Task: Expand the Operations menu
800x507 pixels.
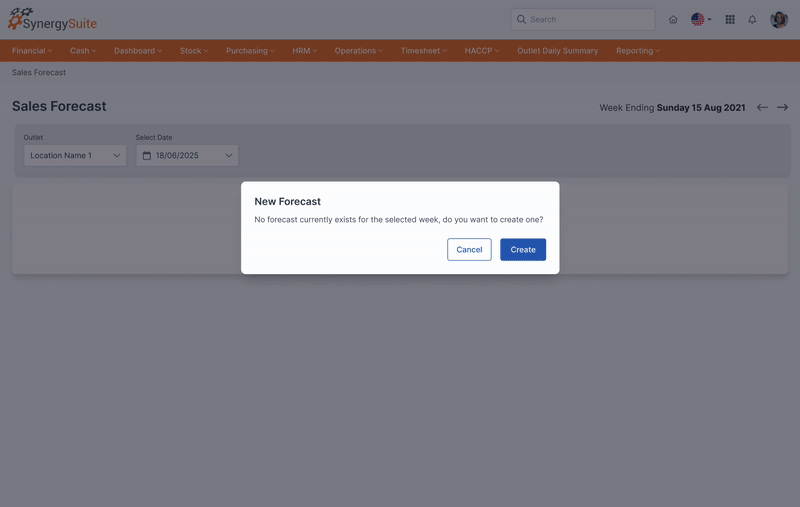Action: click(x=358, y=50)
